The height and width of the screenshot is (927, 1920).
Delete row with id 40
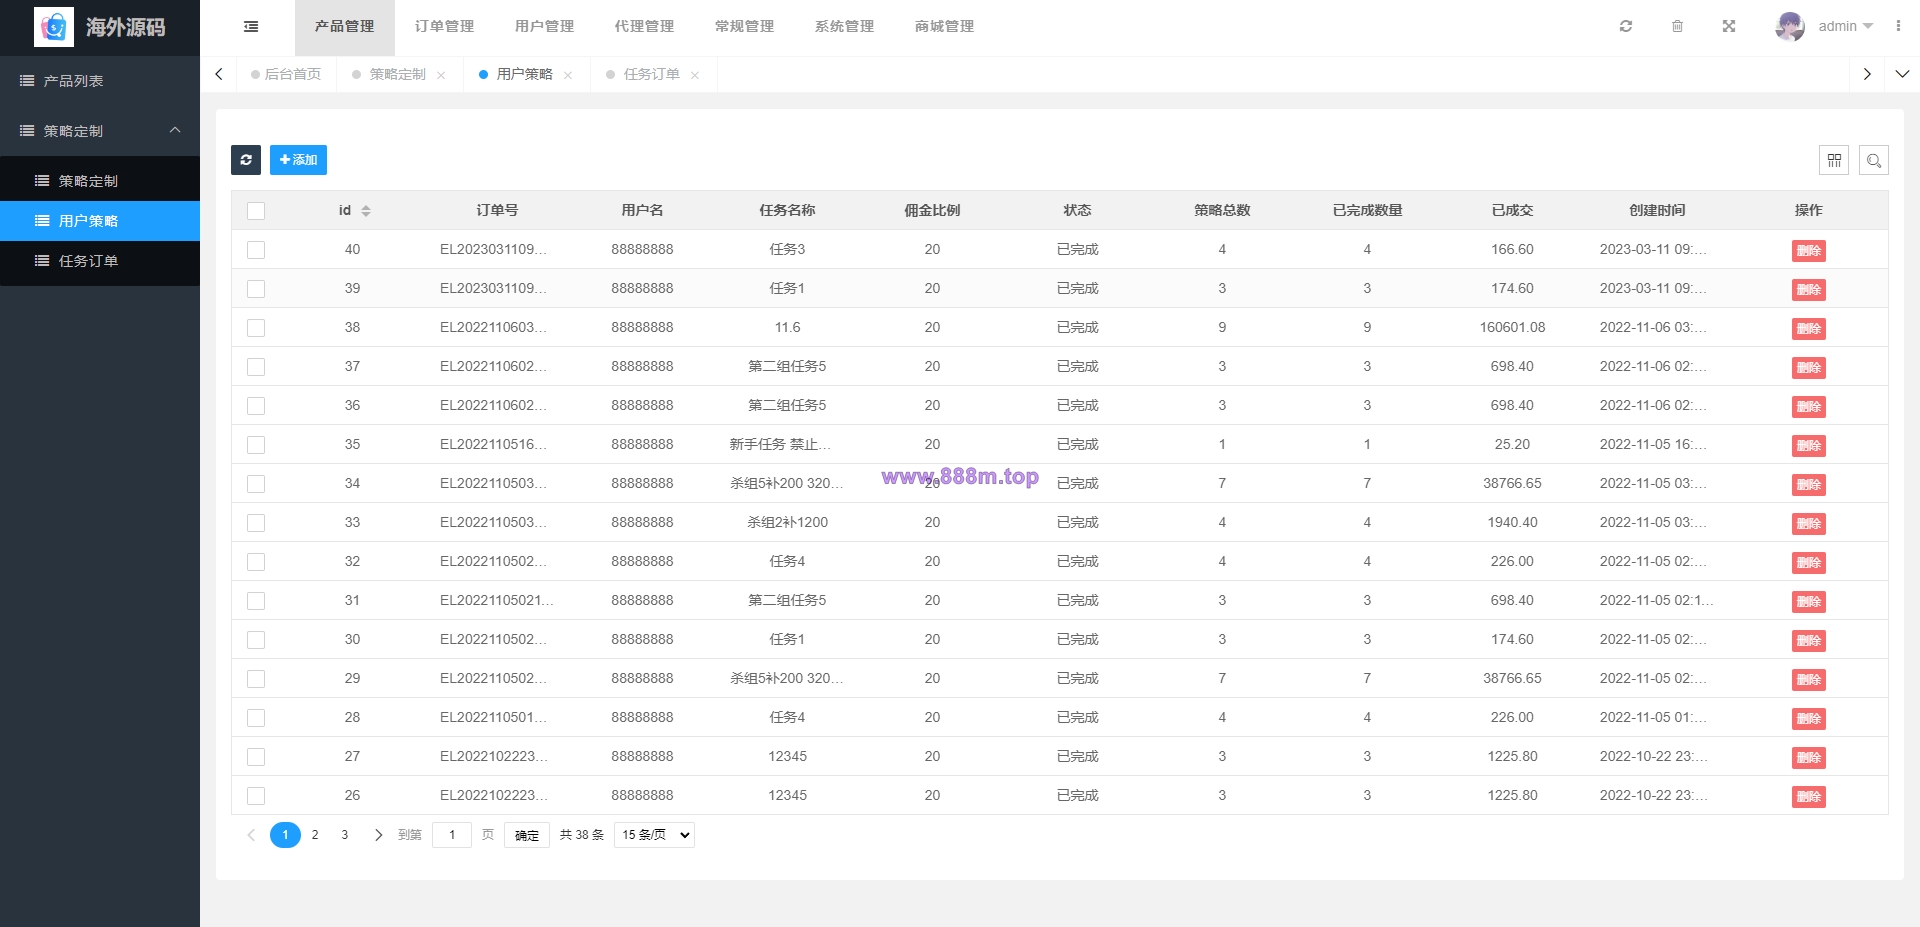[x=1808, y=251]
